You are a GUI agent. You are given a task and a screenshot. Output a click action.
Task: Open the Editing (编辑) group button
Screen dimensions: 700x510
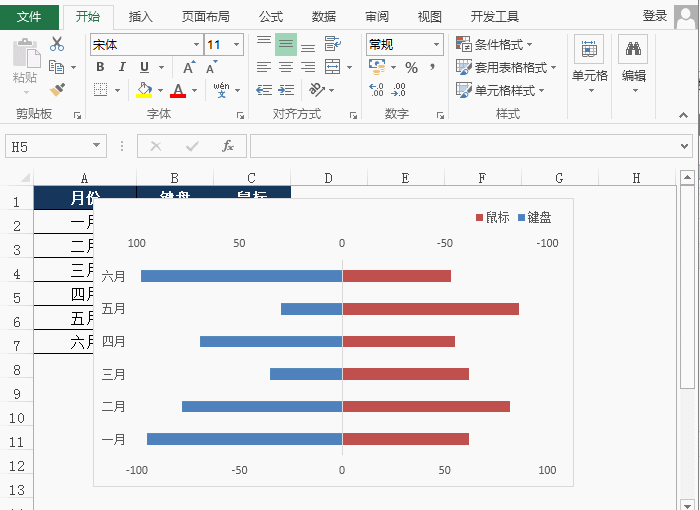633,65
